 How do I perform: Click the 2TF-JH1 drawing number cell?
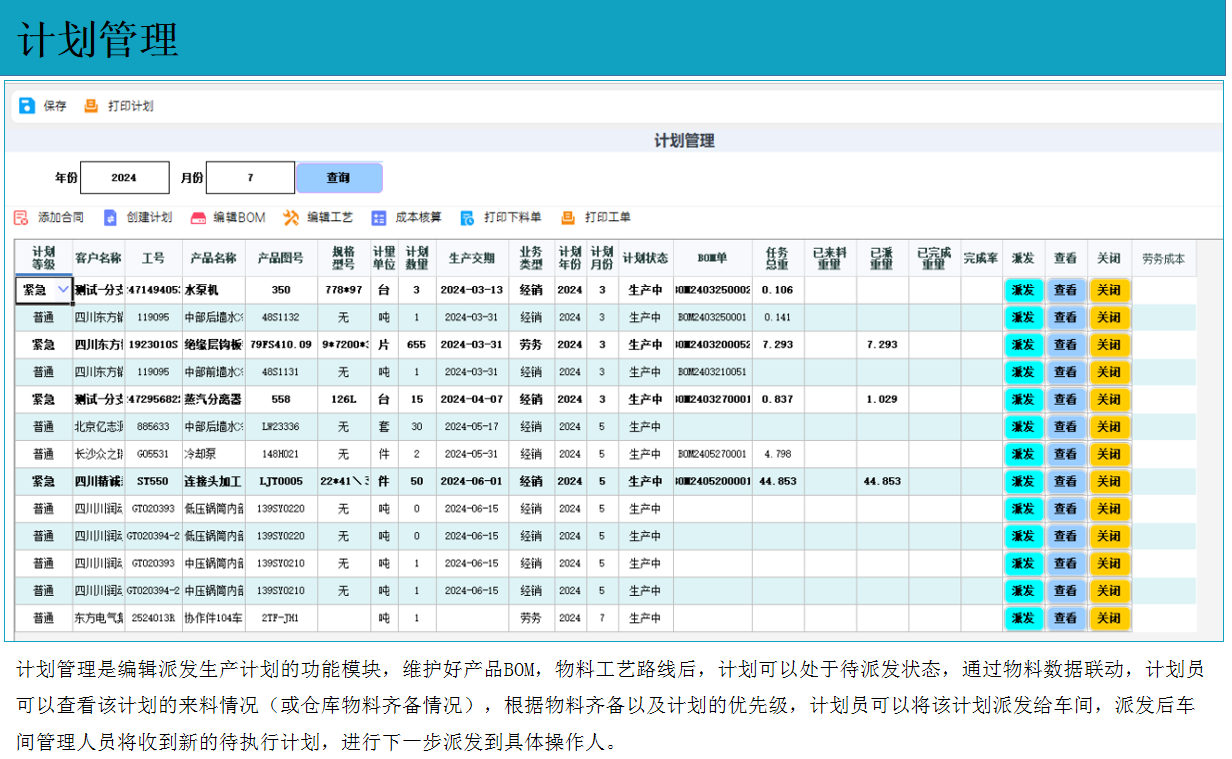(281, 618)
